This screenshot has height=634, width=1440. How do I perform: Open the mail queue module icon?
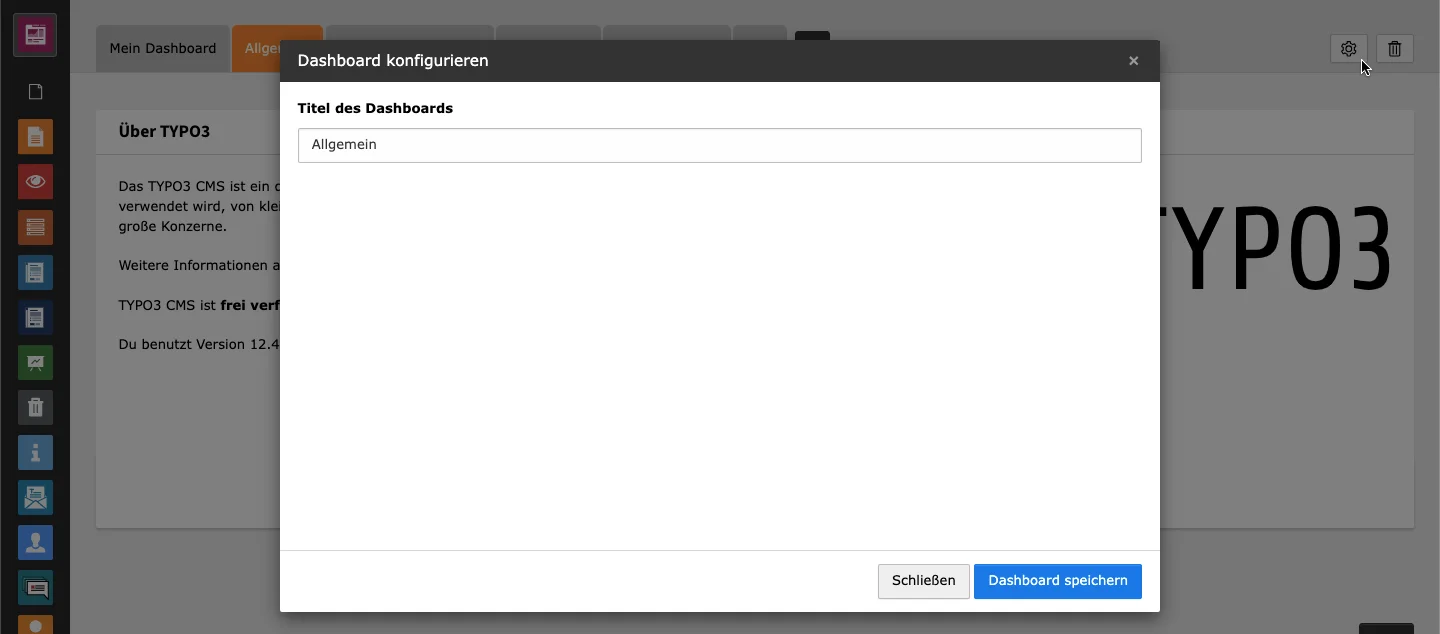[35, 497]
